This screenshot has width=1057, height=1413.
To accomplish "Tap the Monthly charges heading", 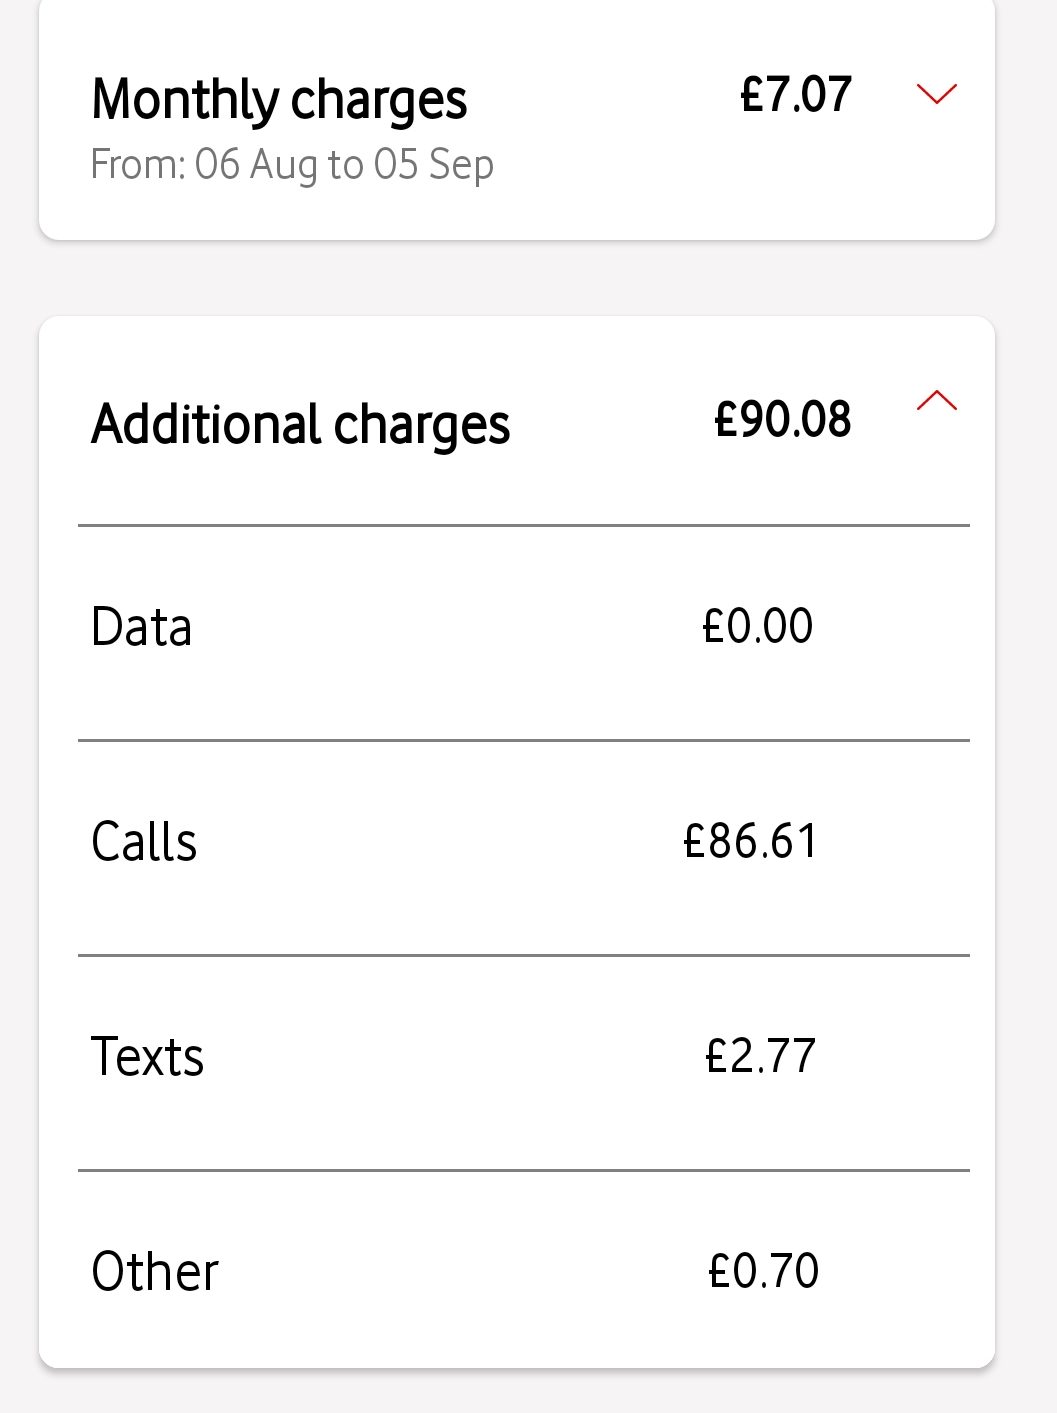I will [279, 100].
